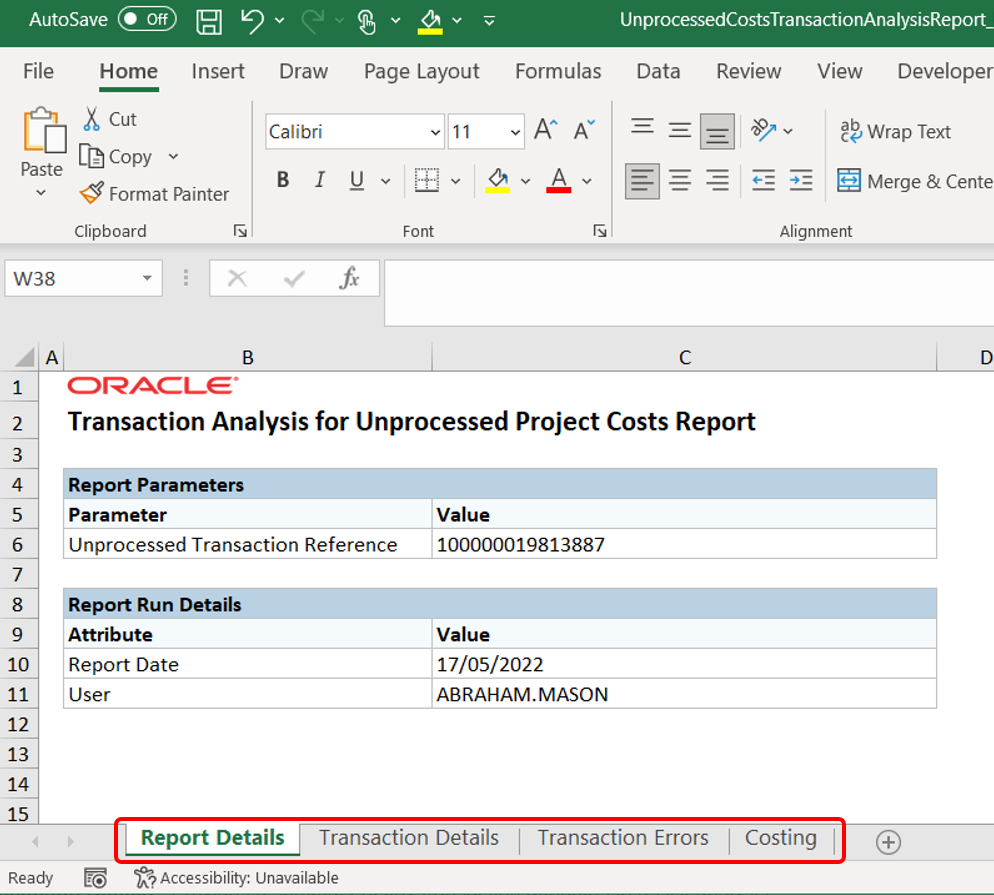
Task: Click the Format Painter brush icon
Action: click(92, 194)
